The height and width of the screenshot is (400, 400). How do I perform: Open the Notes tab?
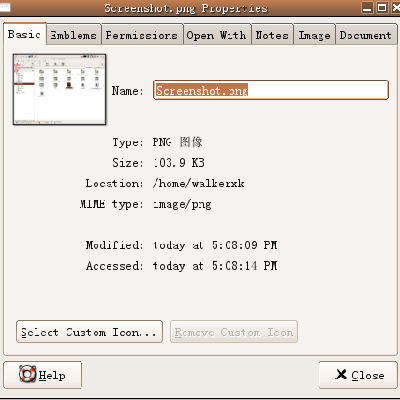coord(272,35)
